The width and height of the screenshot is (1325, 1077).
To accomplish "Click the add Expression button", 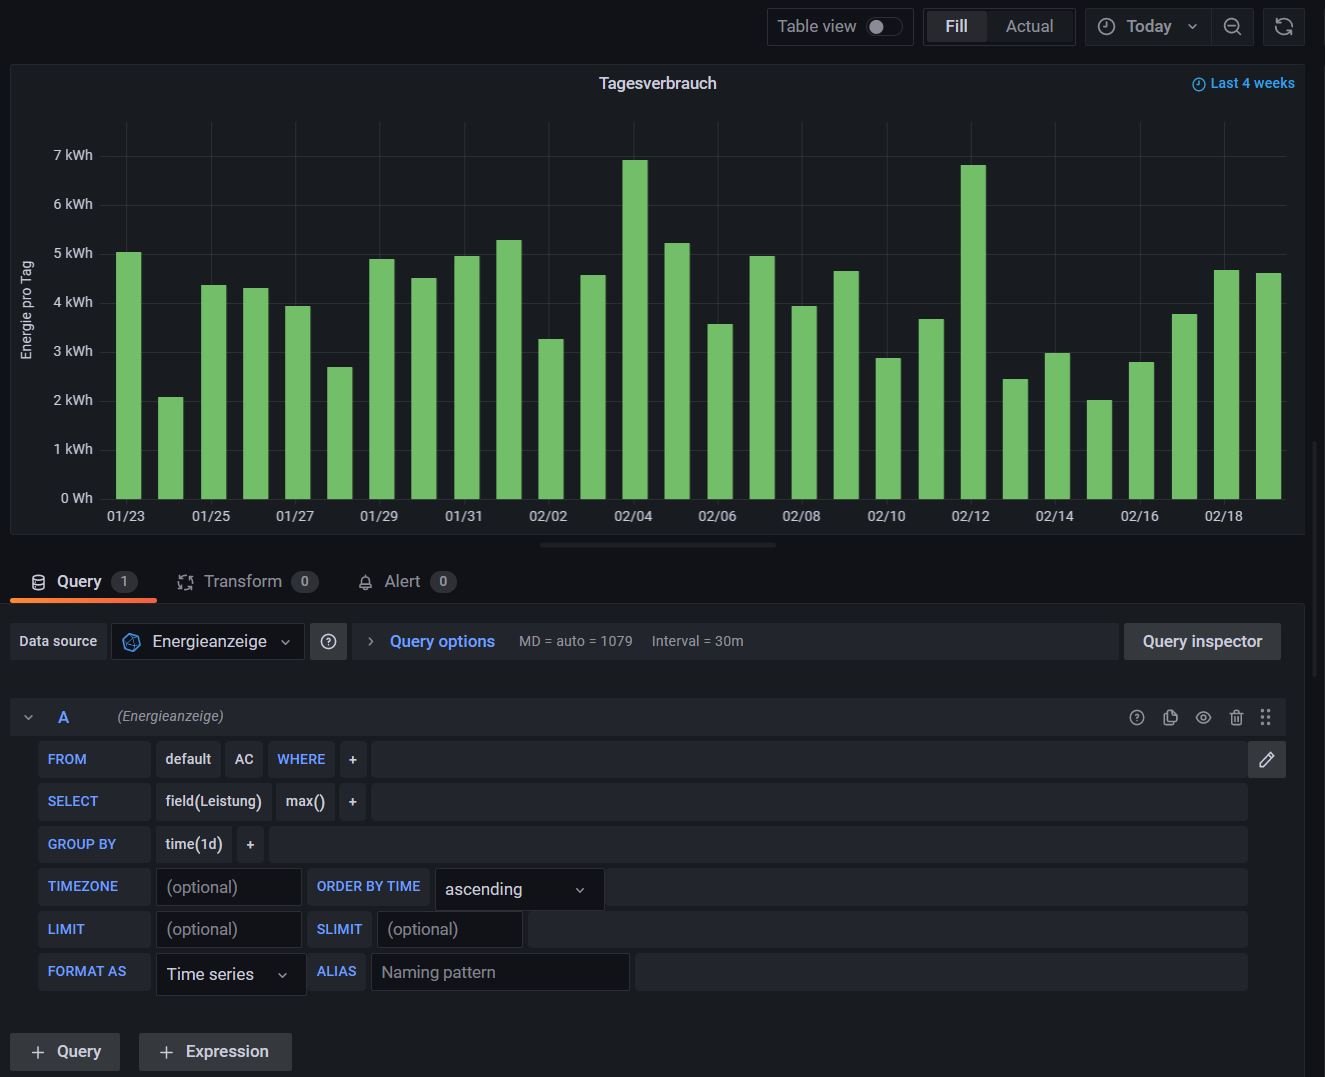I will pos(215,1052).
